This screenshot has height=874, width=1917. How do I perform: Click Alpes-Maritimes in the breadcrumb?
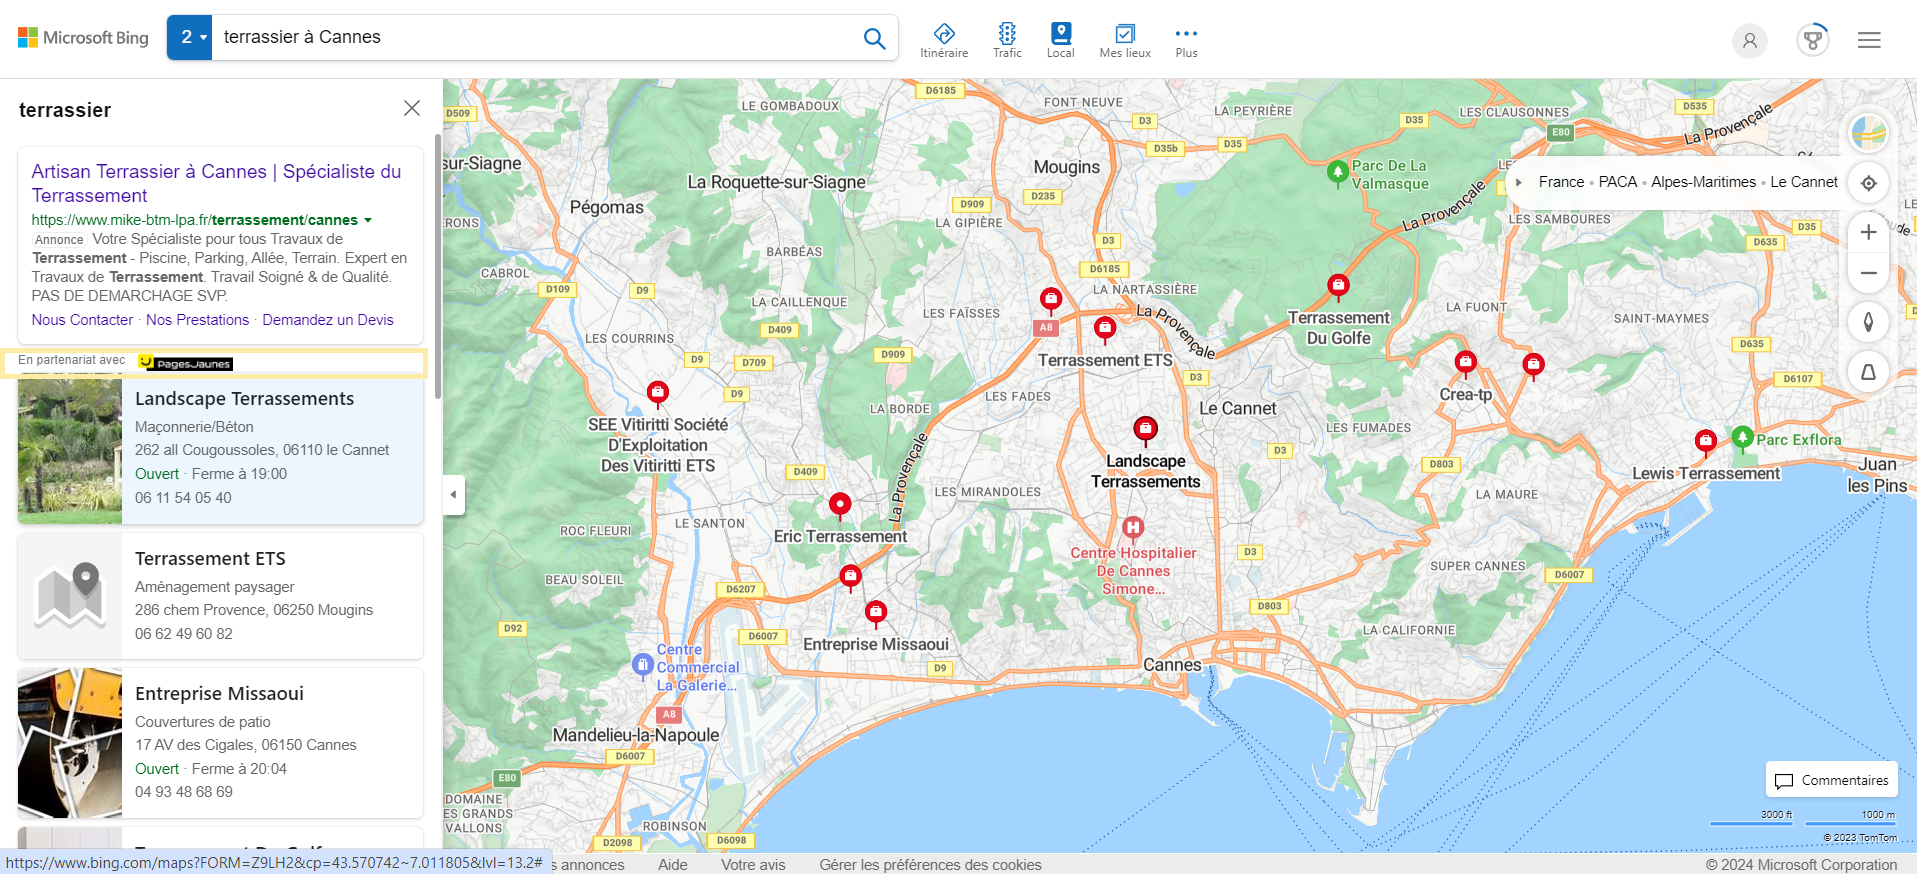(x=1703, y=182)
